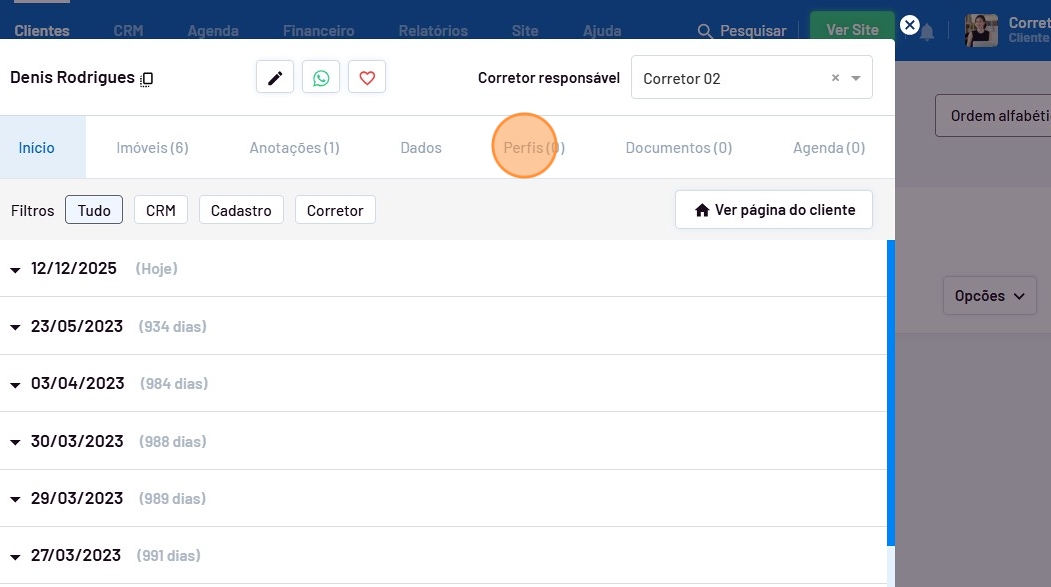Click the pencil edit client icon
The width and height of the screenshot is (1051, 587).
point(275,78)
